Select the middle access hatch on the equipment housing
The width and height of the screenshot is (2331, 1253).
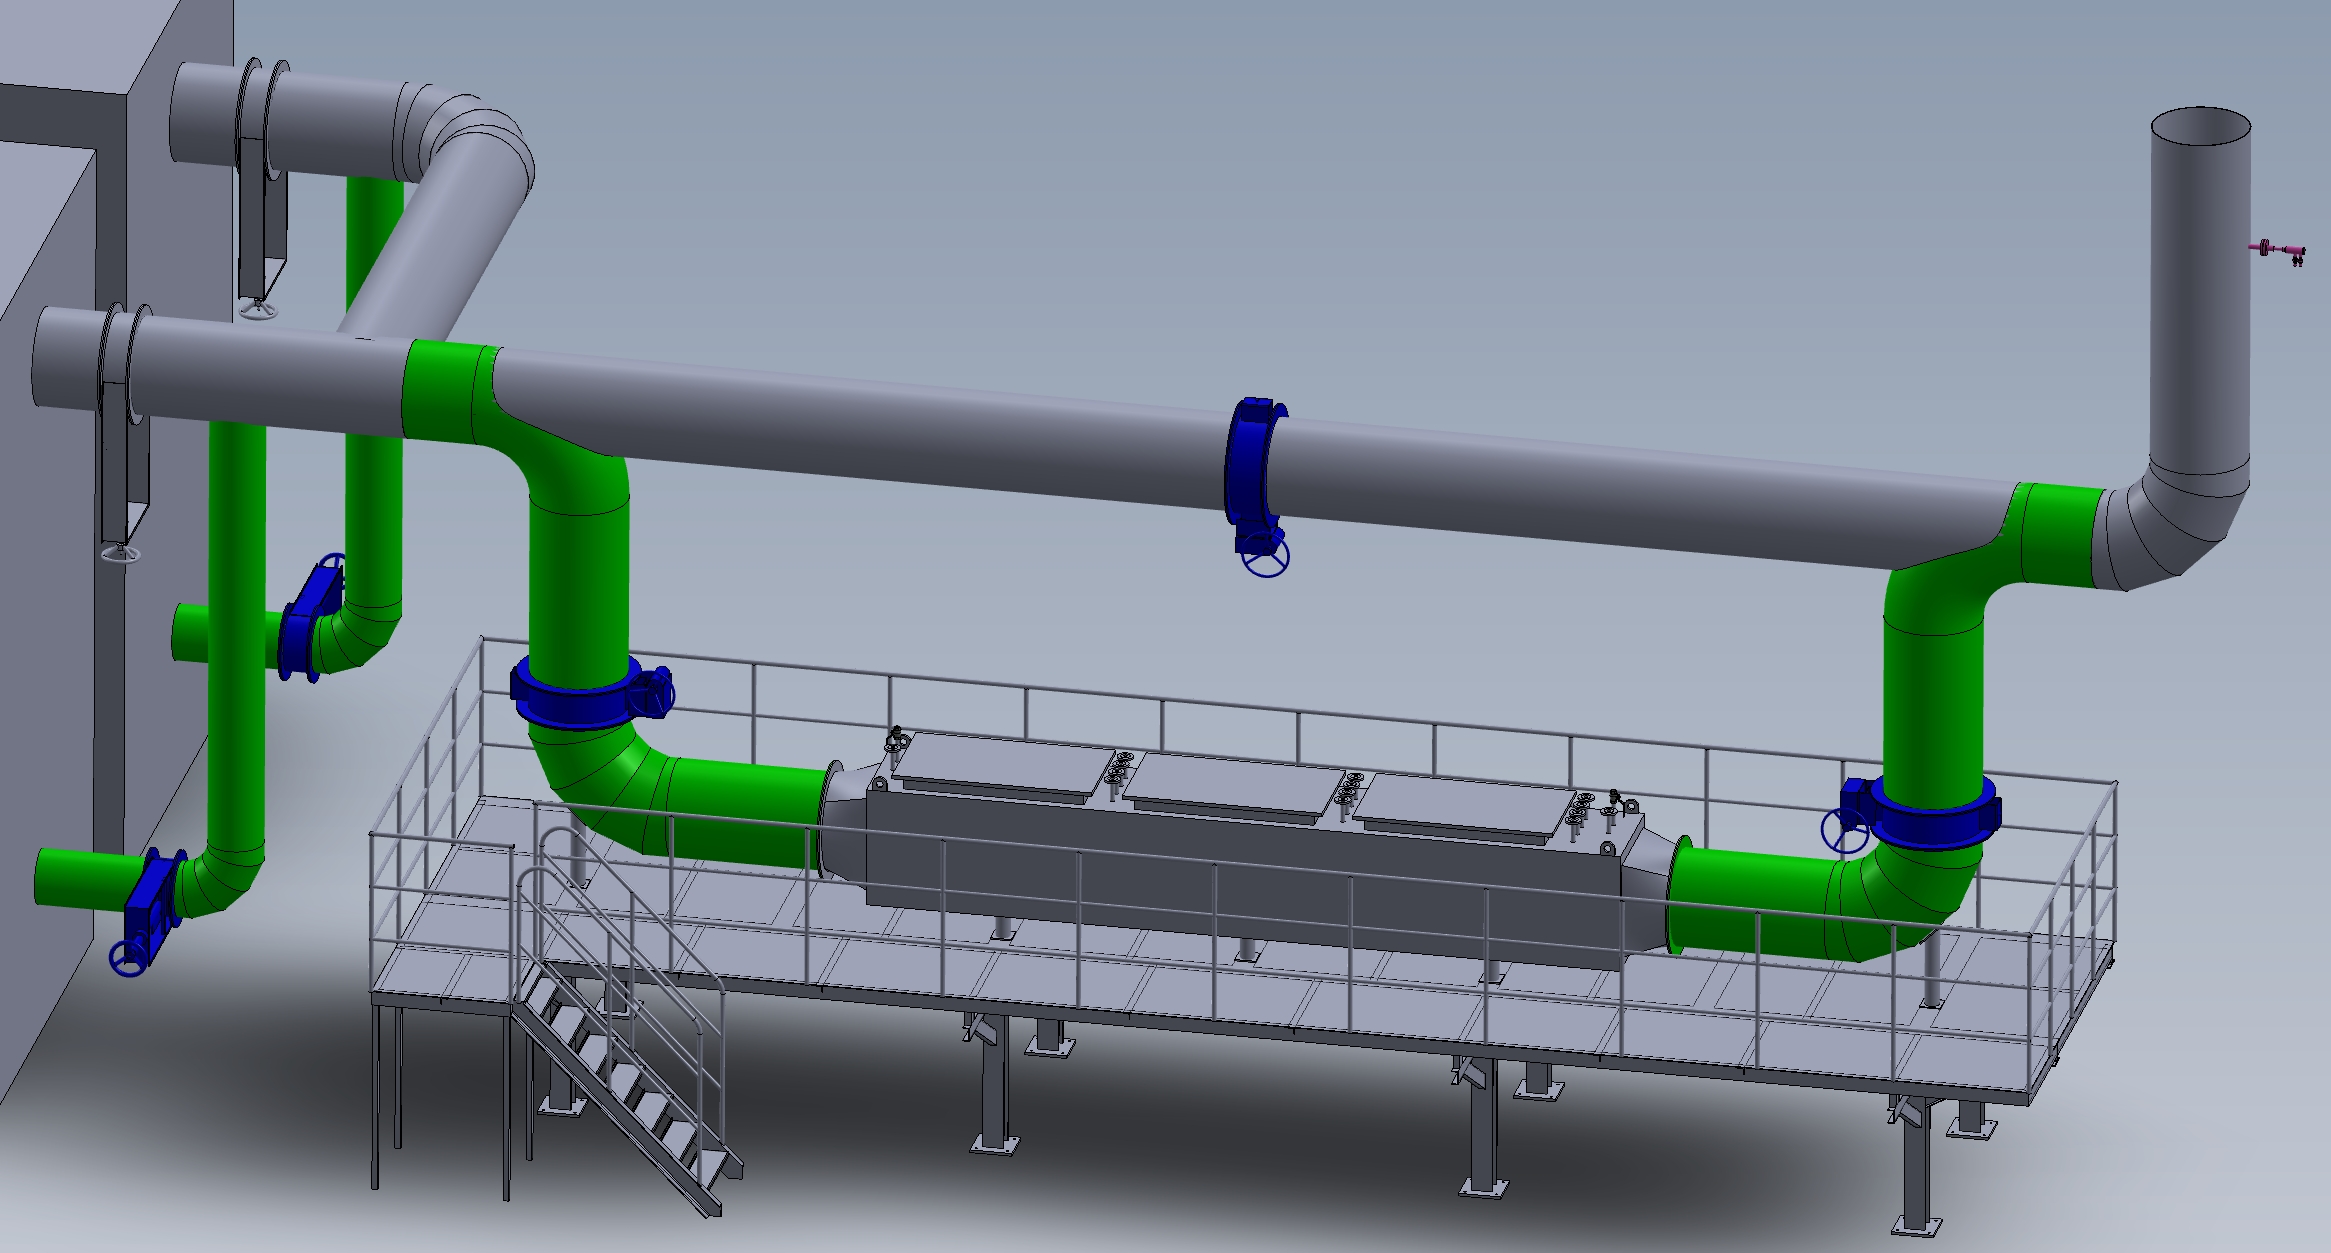1235,788
